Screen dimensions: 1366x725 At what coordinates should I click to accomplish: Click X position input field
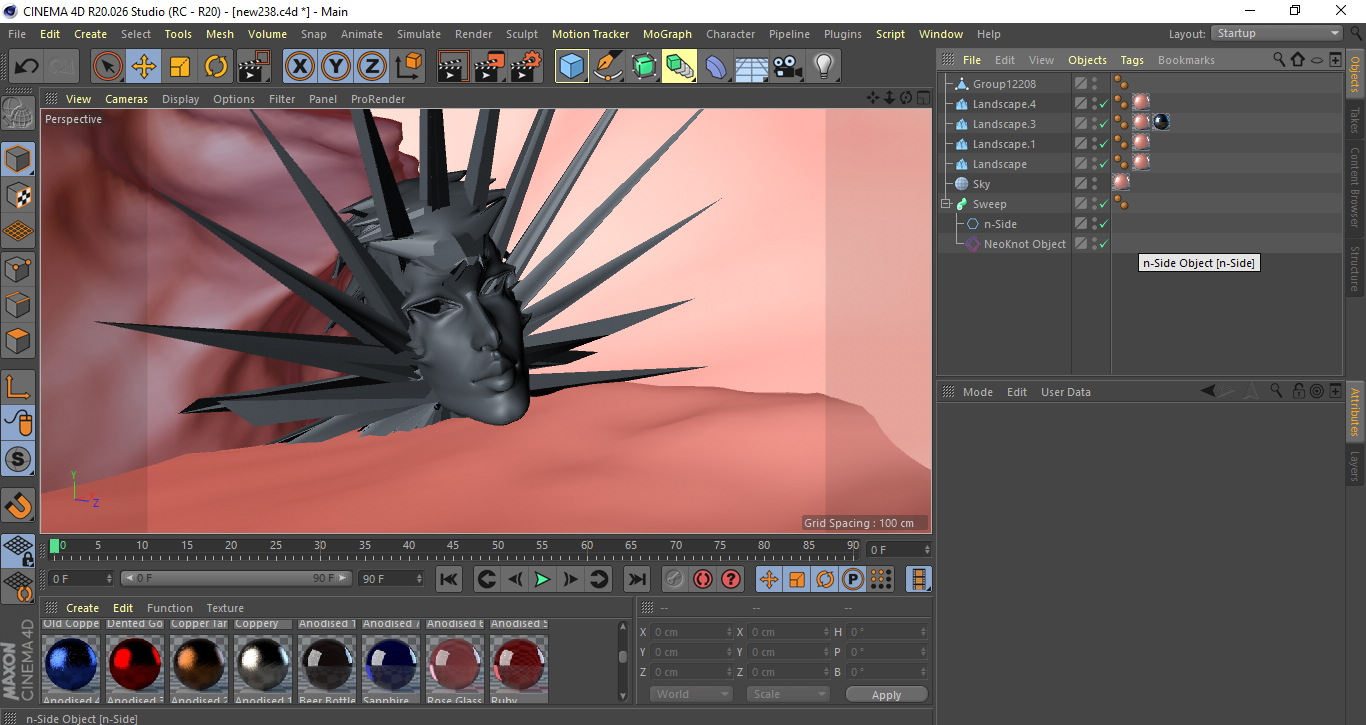click(692, 632)
